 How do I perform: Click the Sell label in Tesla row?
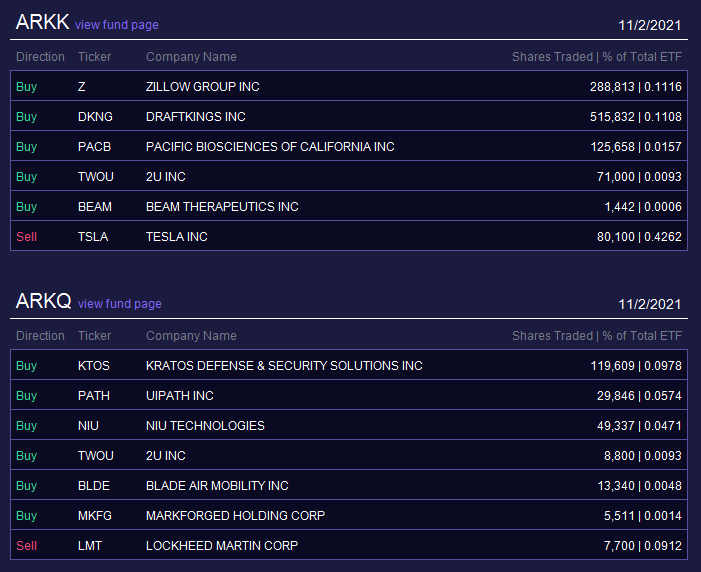click(26, 237)
